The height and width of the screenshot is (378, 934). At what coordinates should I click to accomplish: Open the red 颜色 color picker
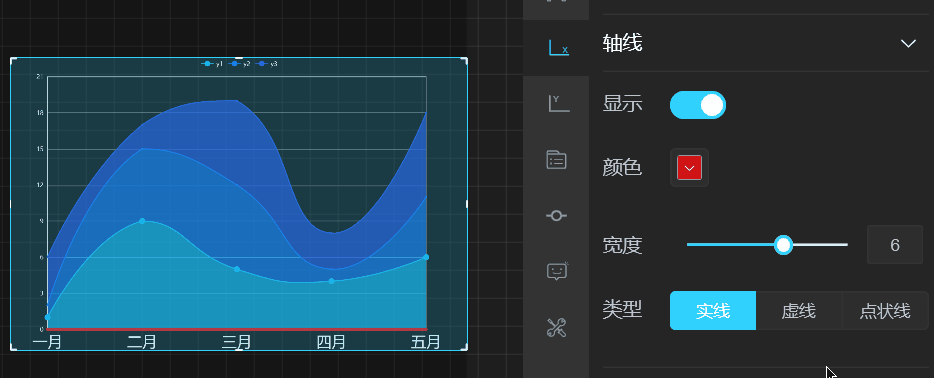click(x=689, y=168)
